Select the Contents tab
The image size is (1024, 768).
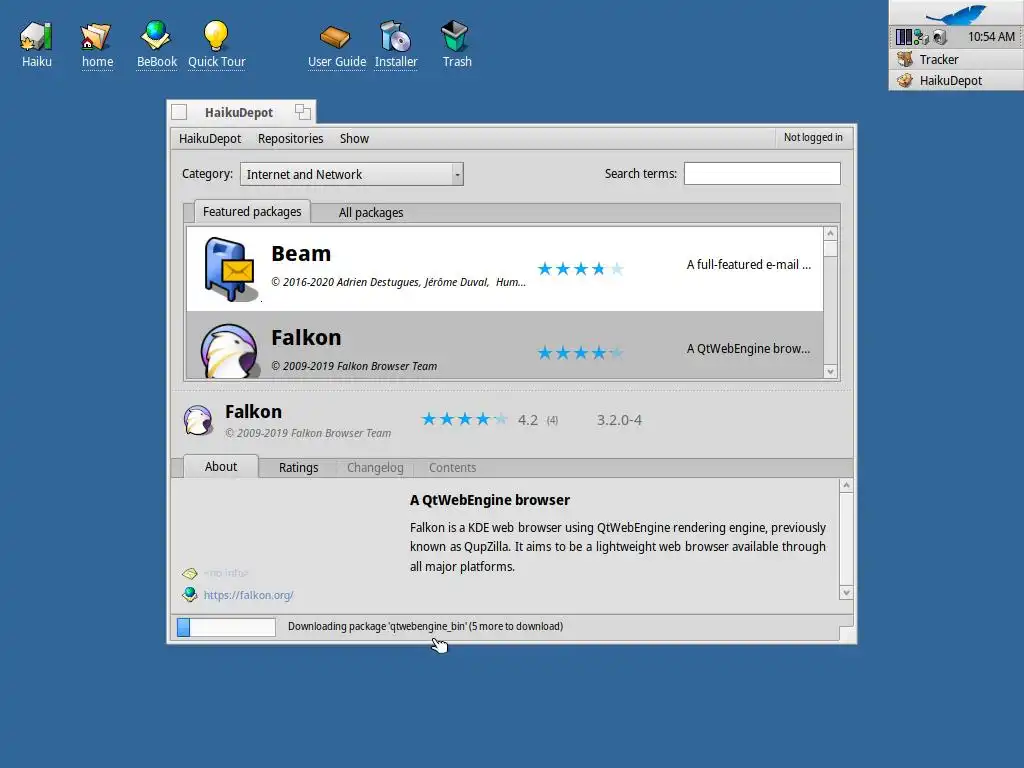(452, 468)
